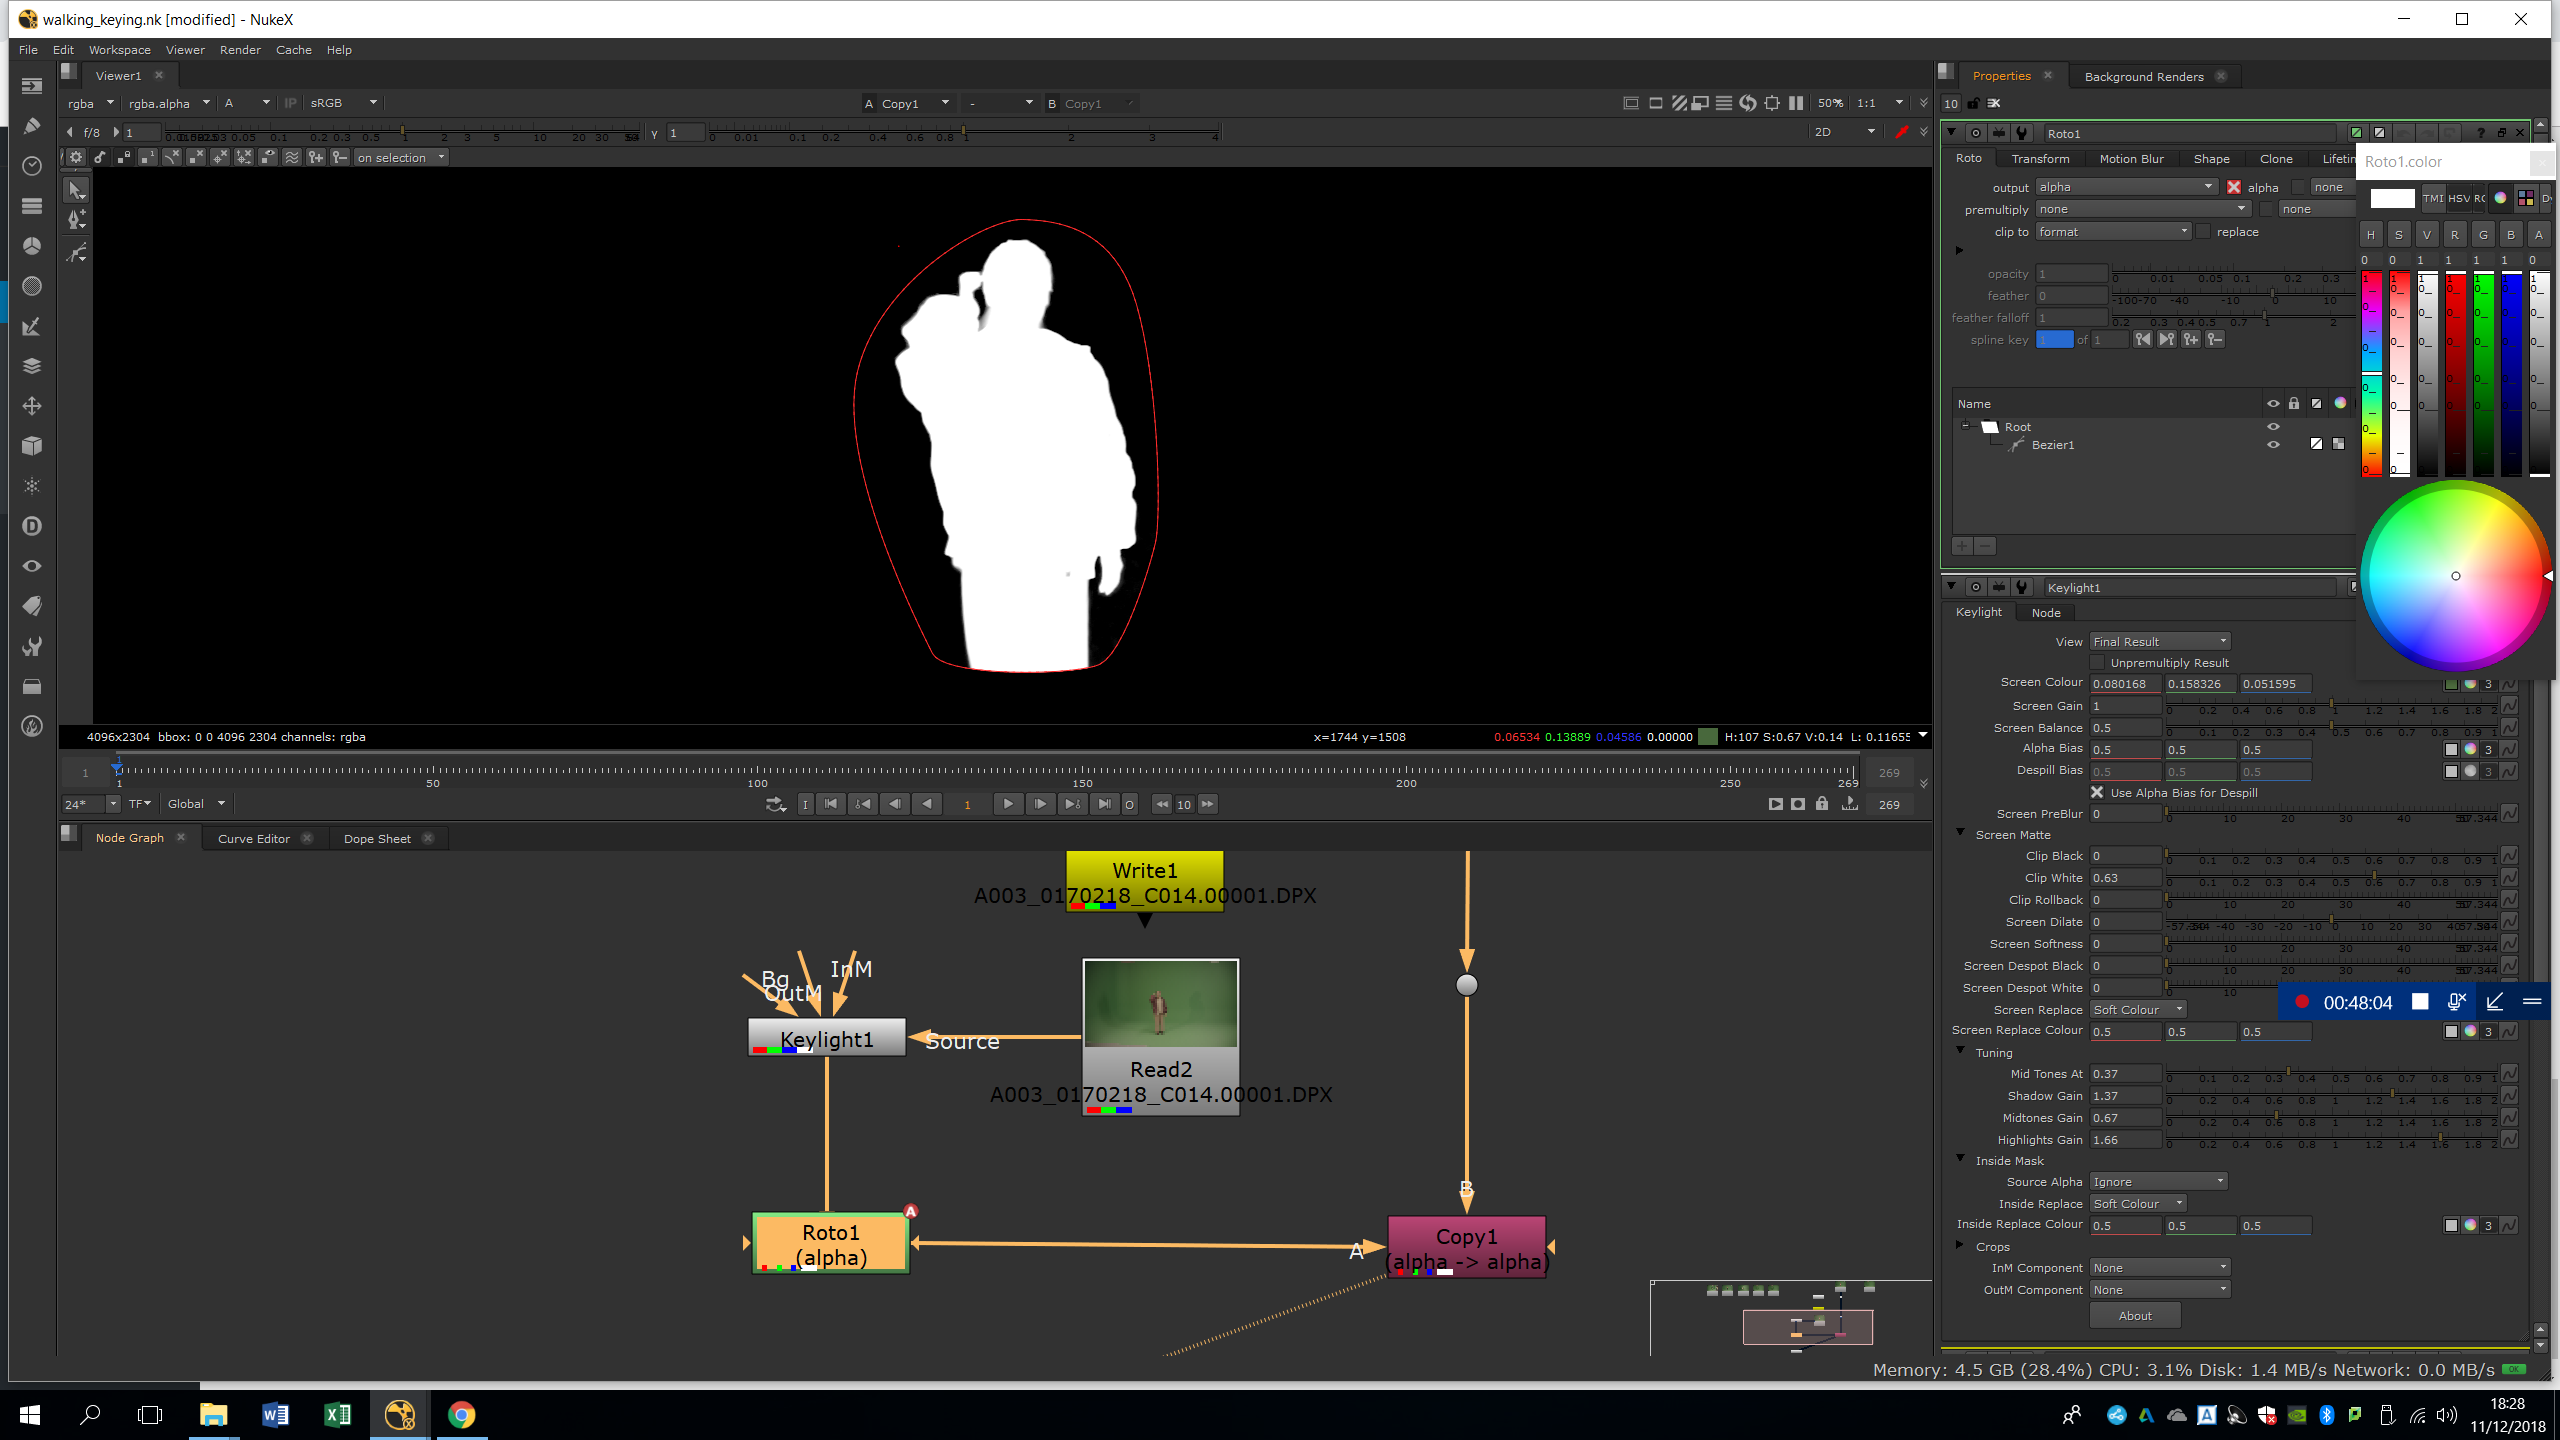The height and width of the screenshot is (1440, 2560).
Task: Open the Render menu
Action: click(240, 50)
